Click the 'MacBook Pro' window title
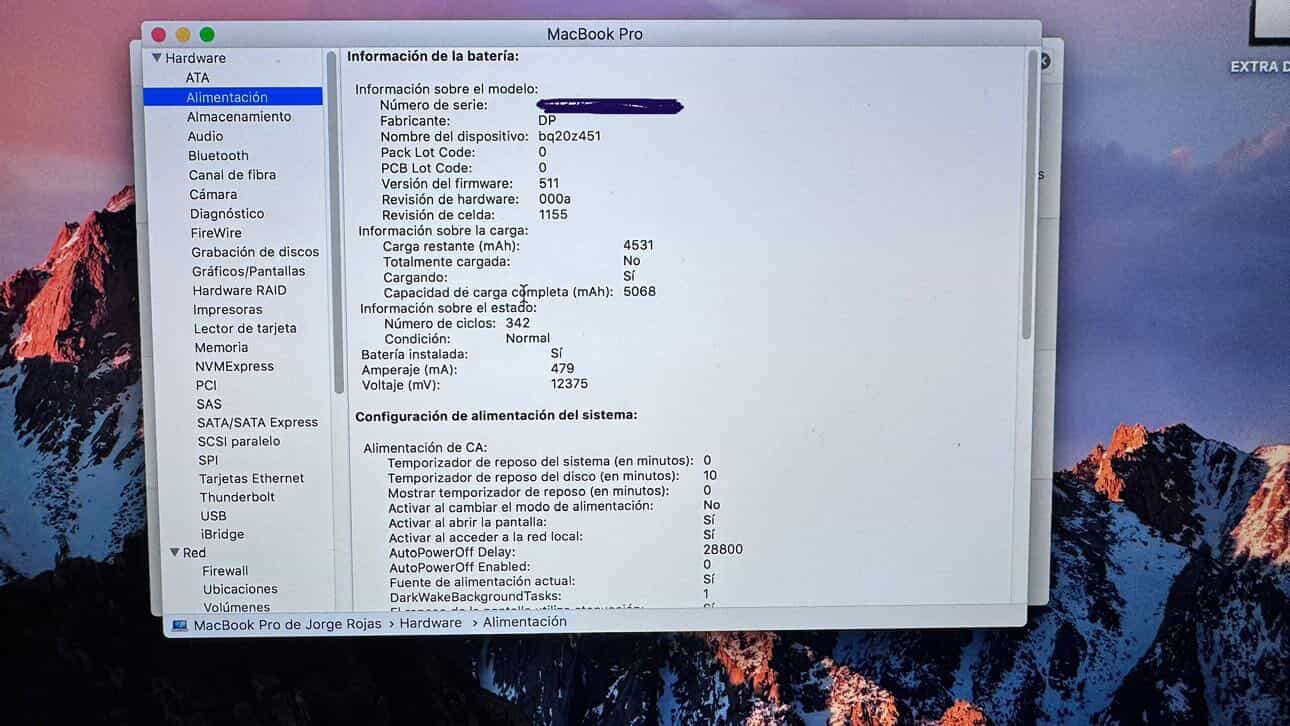The height and width of the screenshot is (726, 1290). (595, 34)
